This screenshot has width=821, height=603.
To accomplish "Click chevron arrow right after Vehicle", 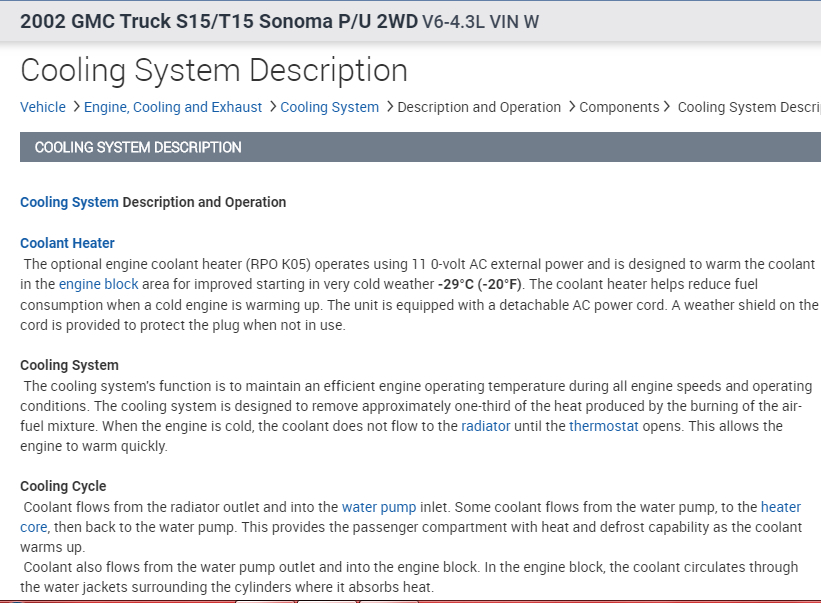I will pyautogui.click(x=75, y=107).
